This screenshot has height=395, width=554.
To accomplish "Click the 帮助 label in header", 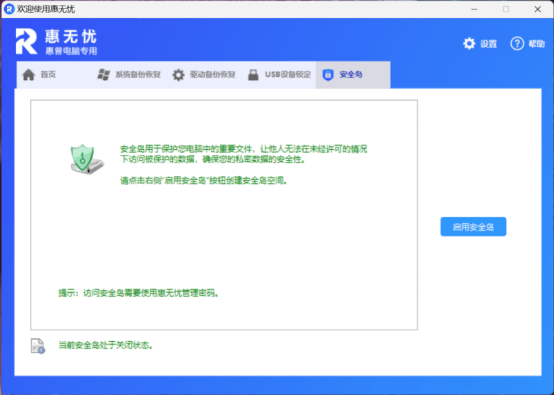I will point(536,44).
